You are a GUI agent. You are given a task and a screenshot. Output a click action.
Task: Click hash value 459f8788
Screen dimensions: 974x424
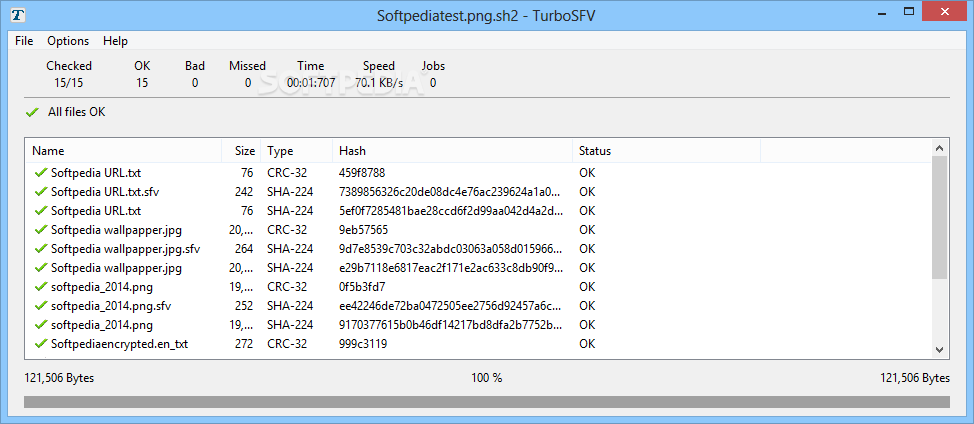tap(362, 173)
